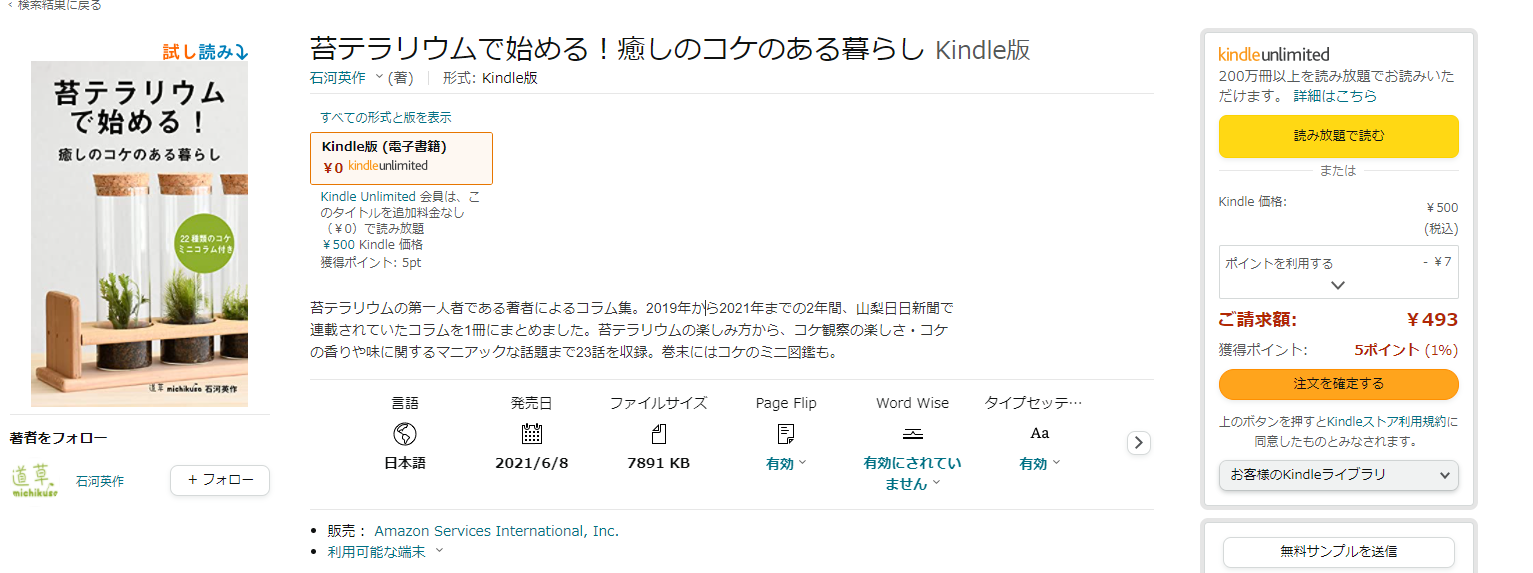Select the Kindle版 (電子書籍) format tab
The width and height of the screenshot is (1533, 573).
click(x=401, y=158)
